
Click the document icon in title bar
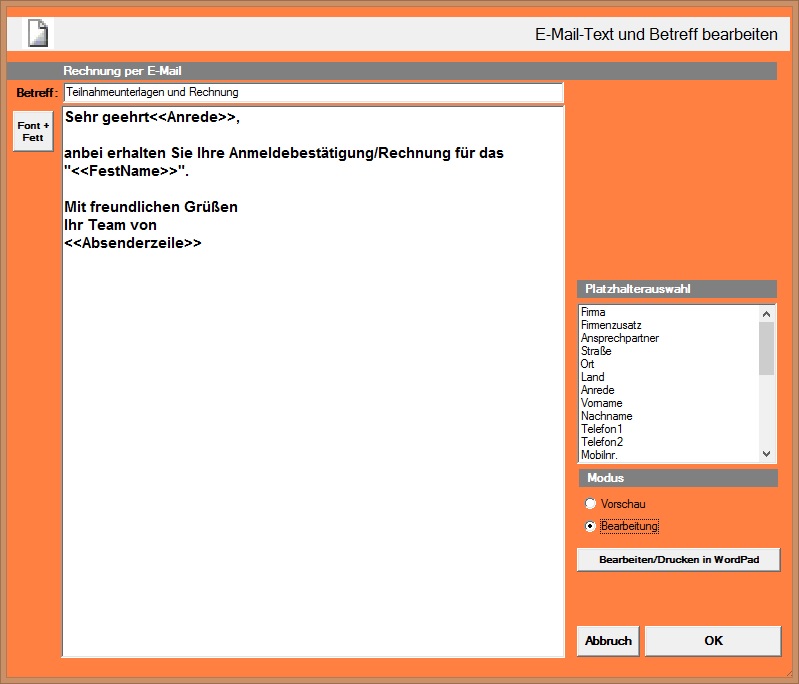[37, 33]
